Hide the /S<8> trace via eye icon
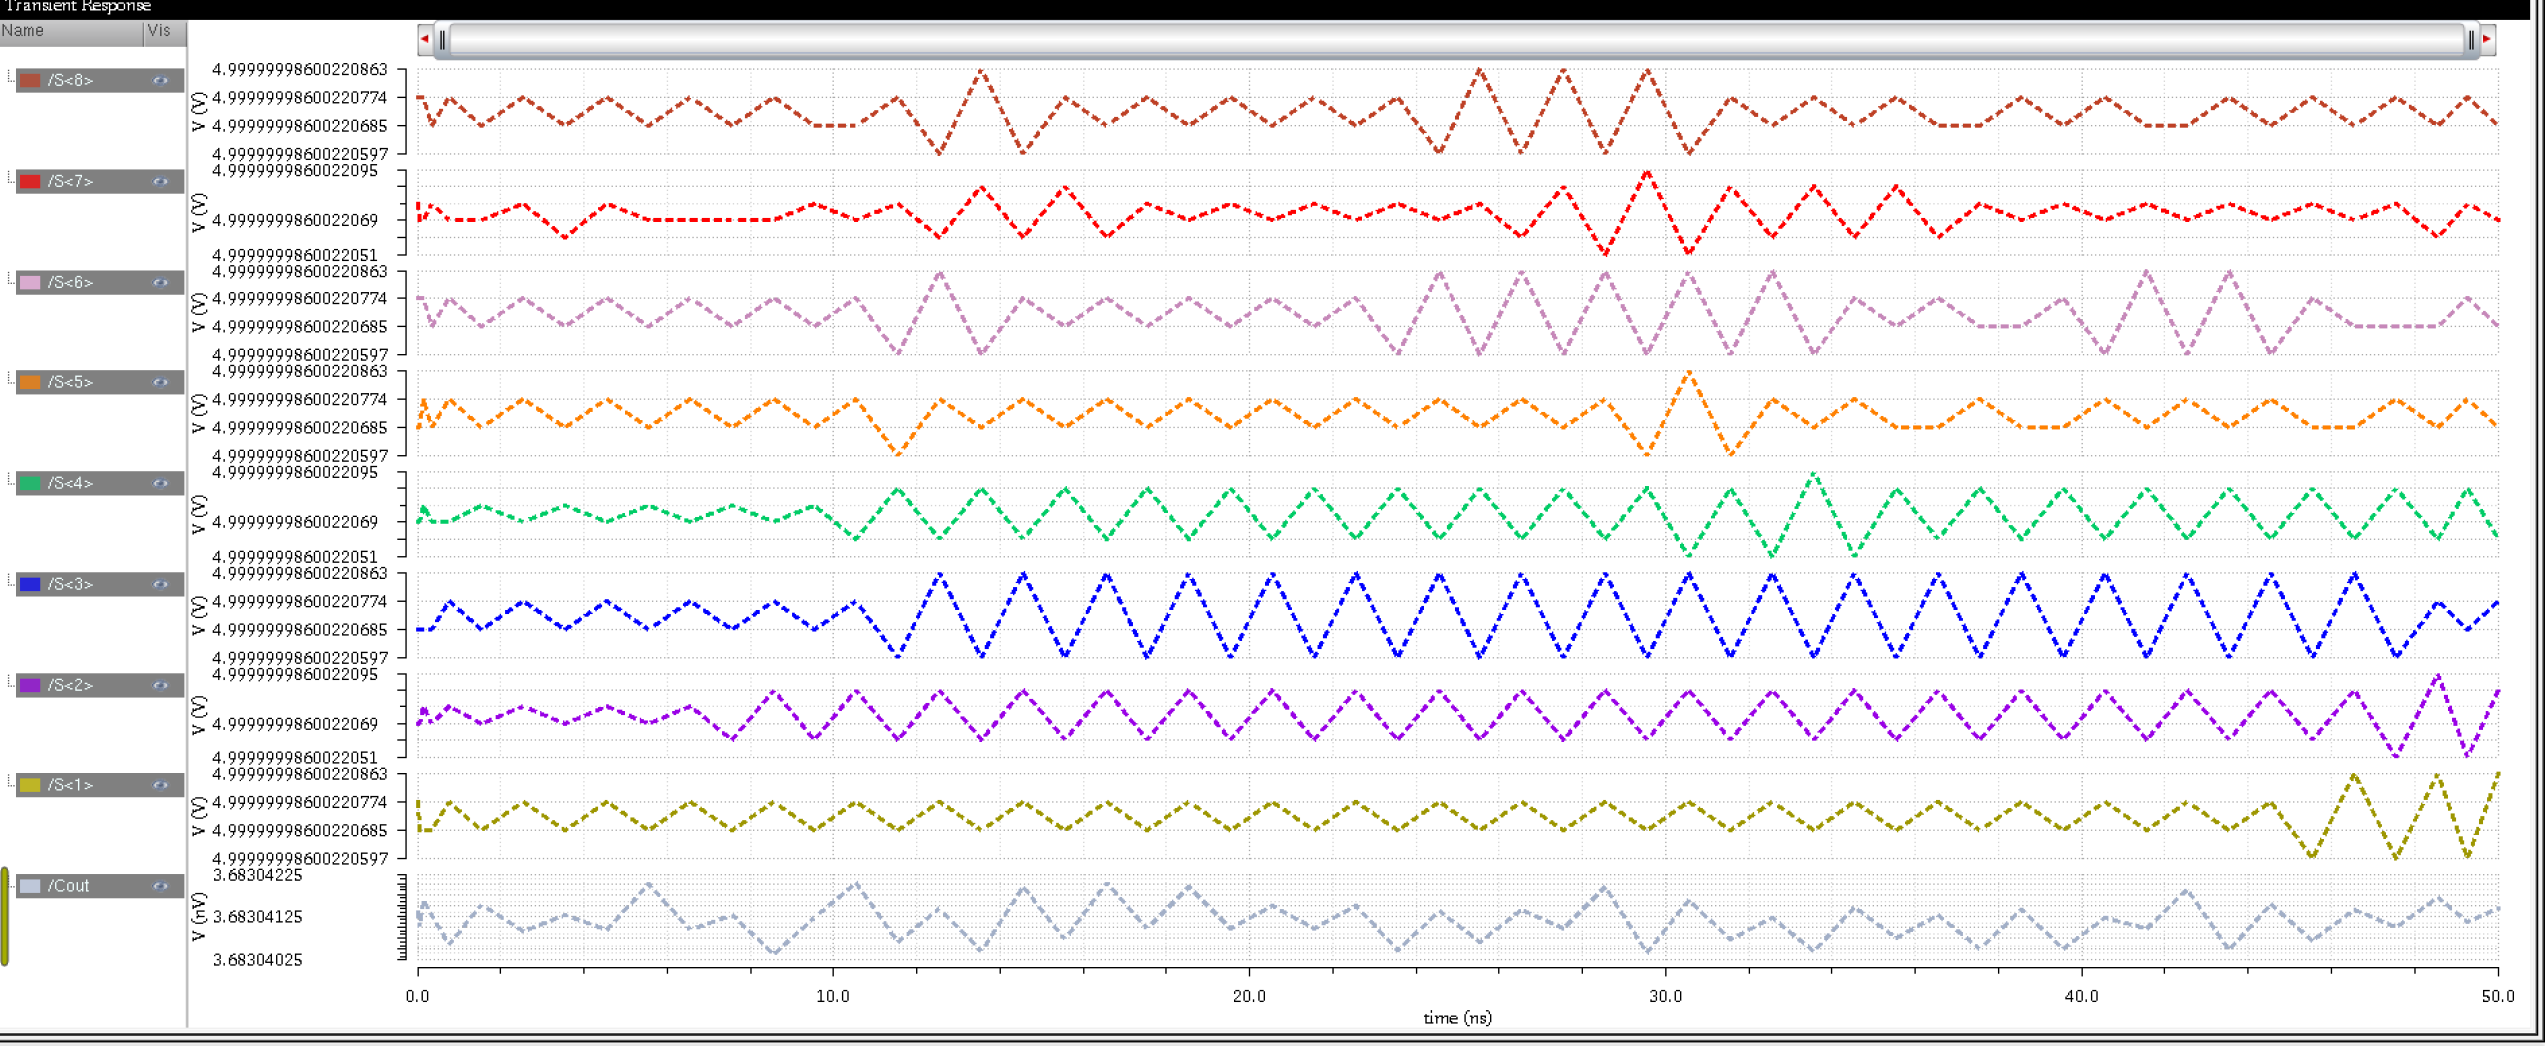 coord(160,81)
